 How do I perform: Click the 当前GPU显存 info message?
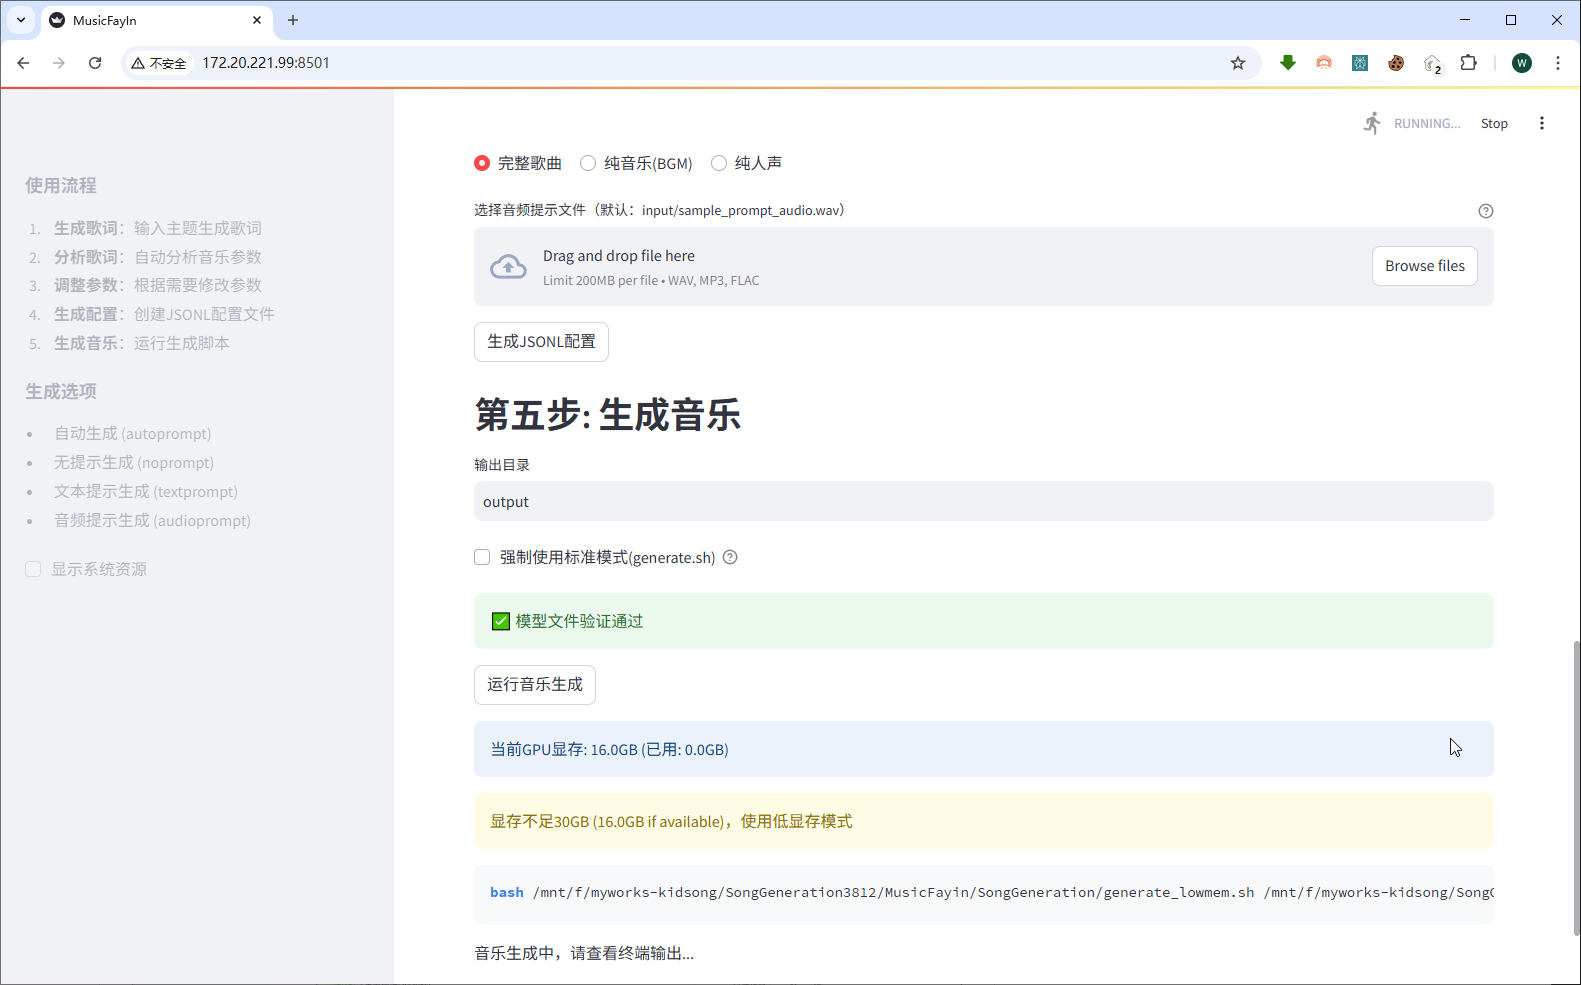[x=984, y=749]
